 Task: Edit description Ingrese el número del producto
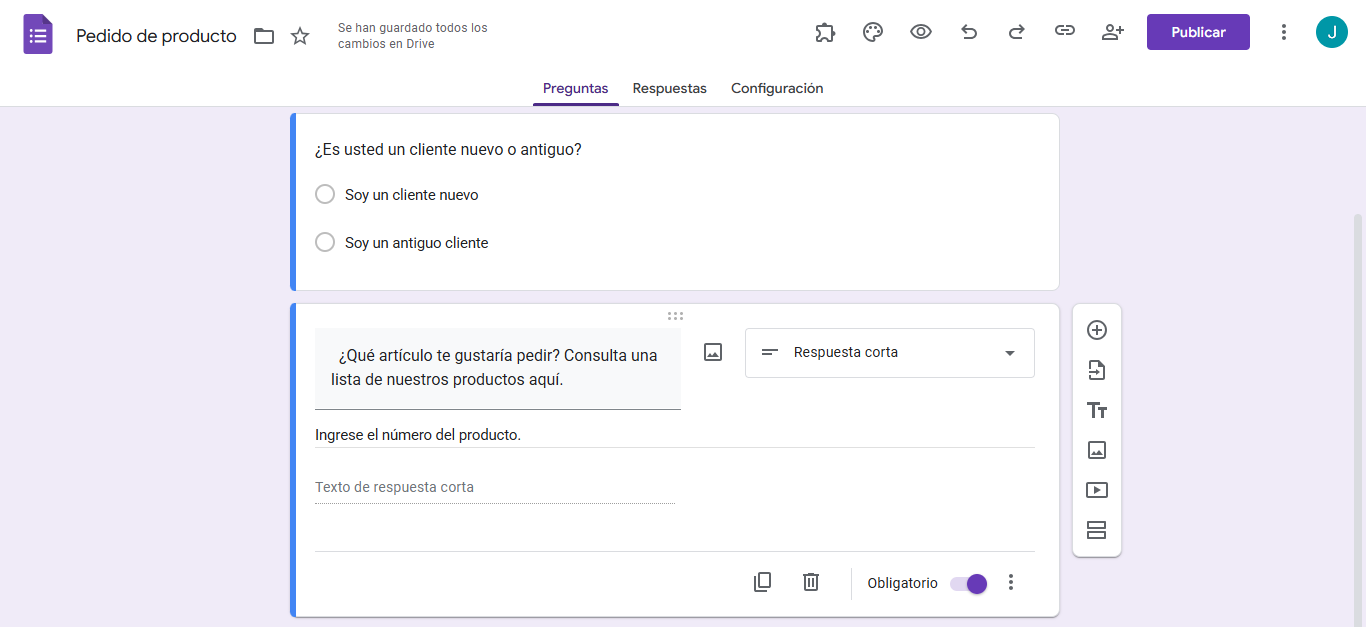(674, 435)
